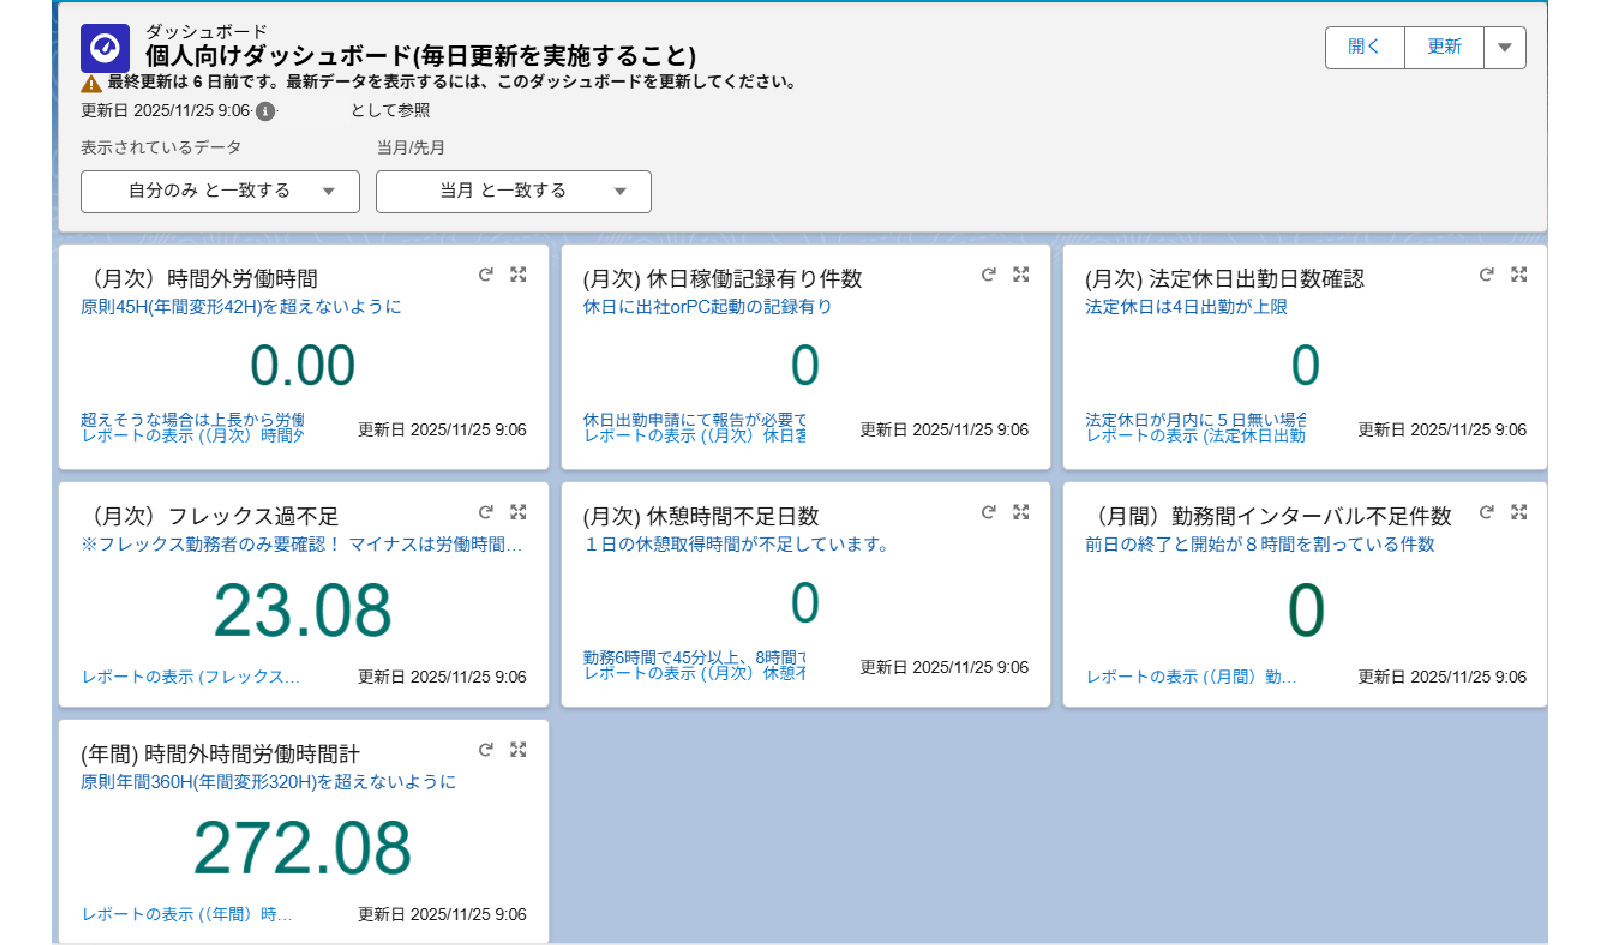1600x945 pixels.
Task: Expand the (月次) 休憩時間不足日数 card
Action: [x=1021, y=512]
